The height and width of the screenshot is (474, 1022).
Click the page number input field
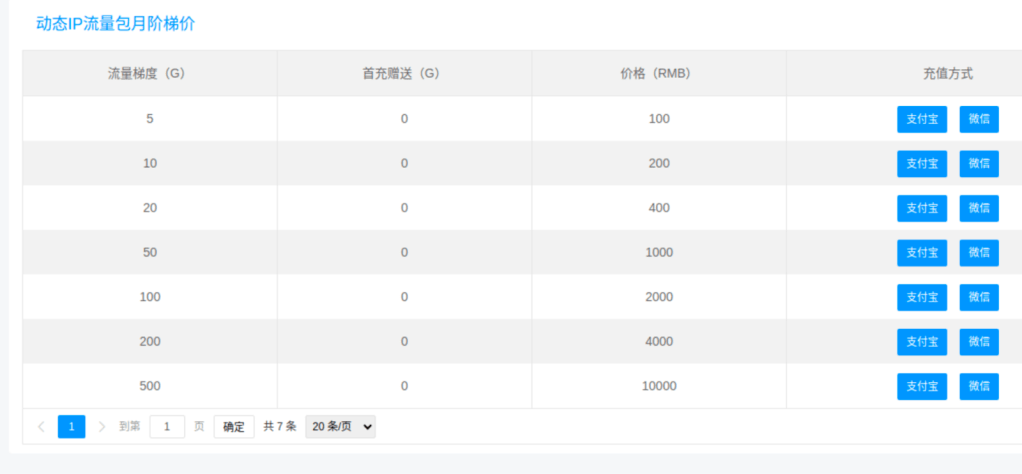(168, 427)
